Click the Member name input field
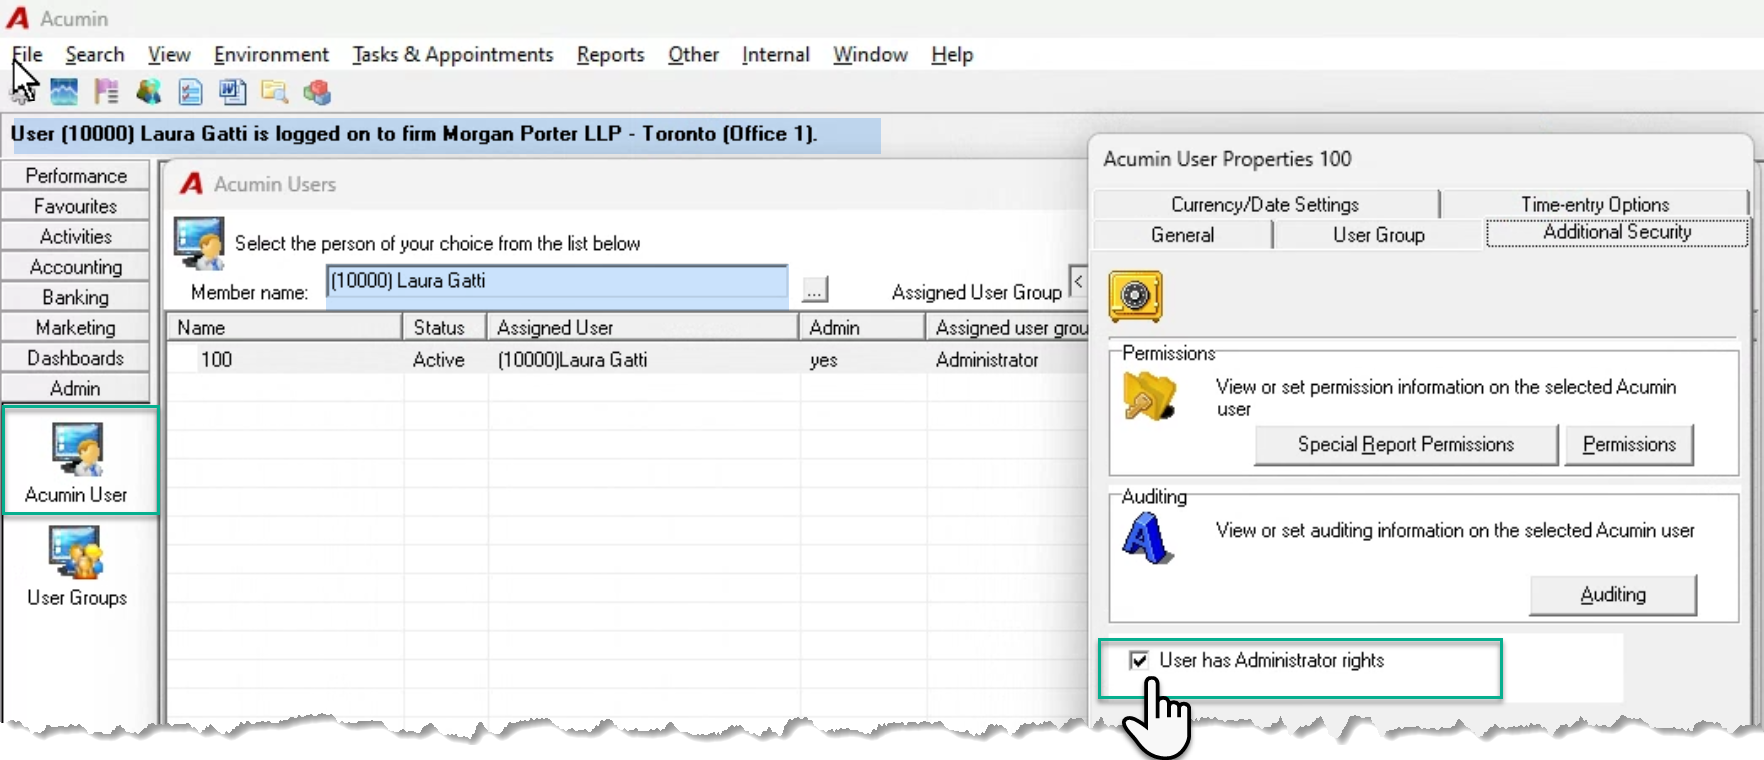The image size is (1764, 760). pyautogui.click(x=557, y=281)
